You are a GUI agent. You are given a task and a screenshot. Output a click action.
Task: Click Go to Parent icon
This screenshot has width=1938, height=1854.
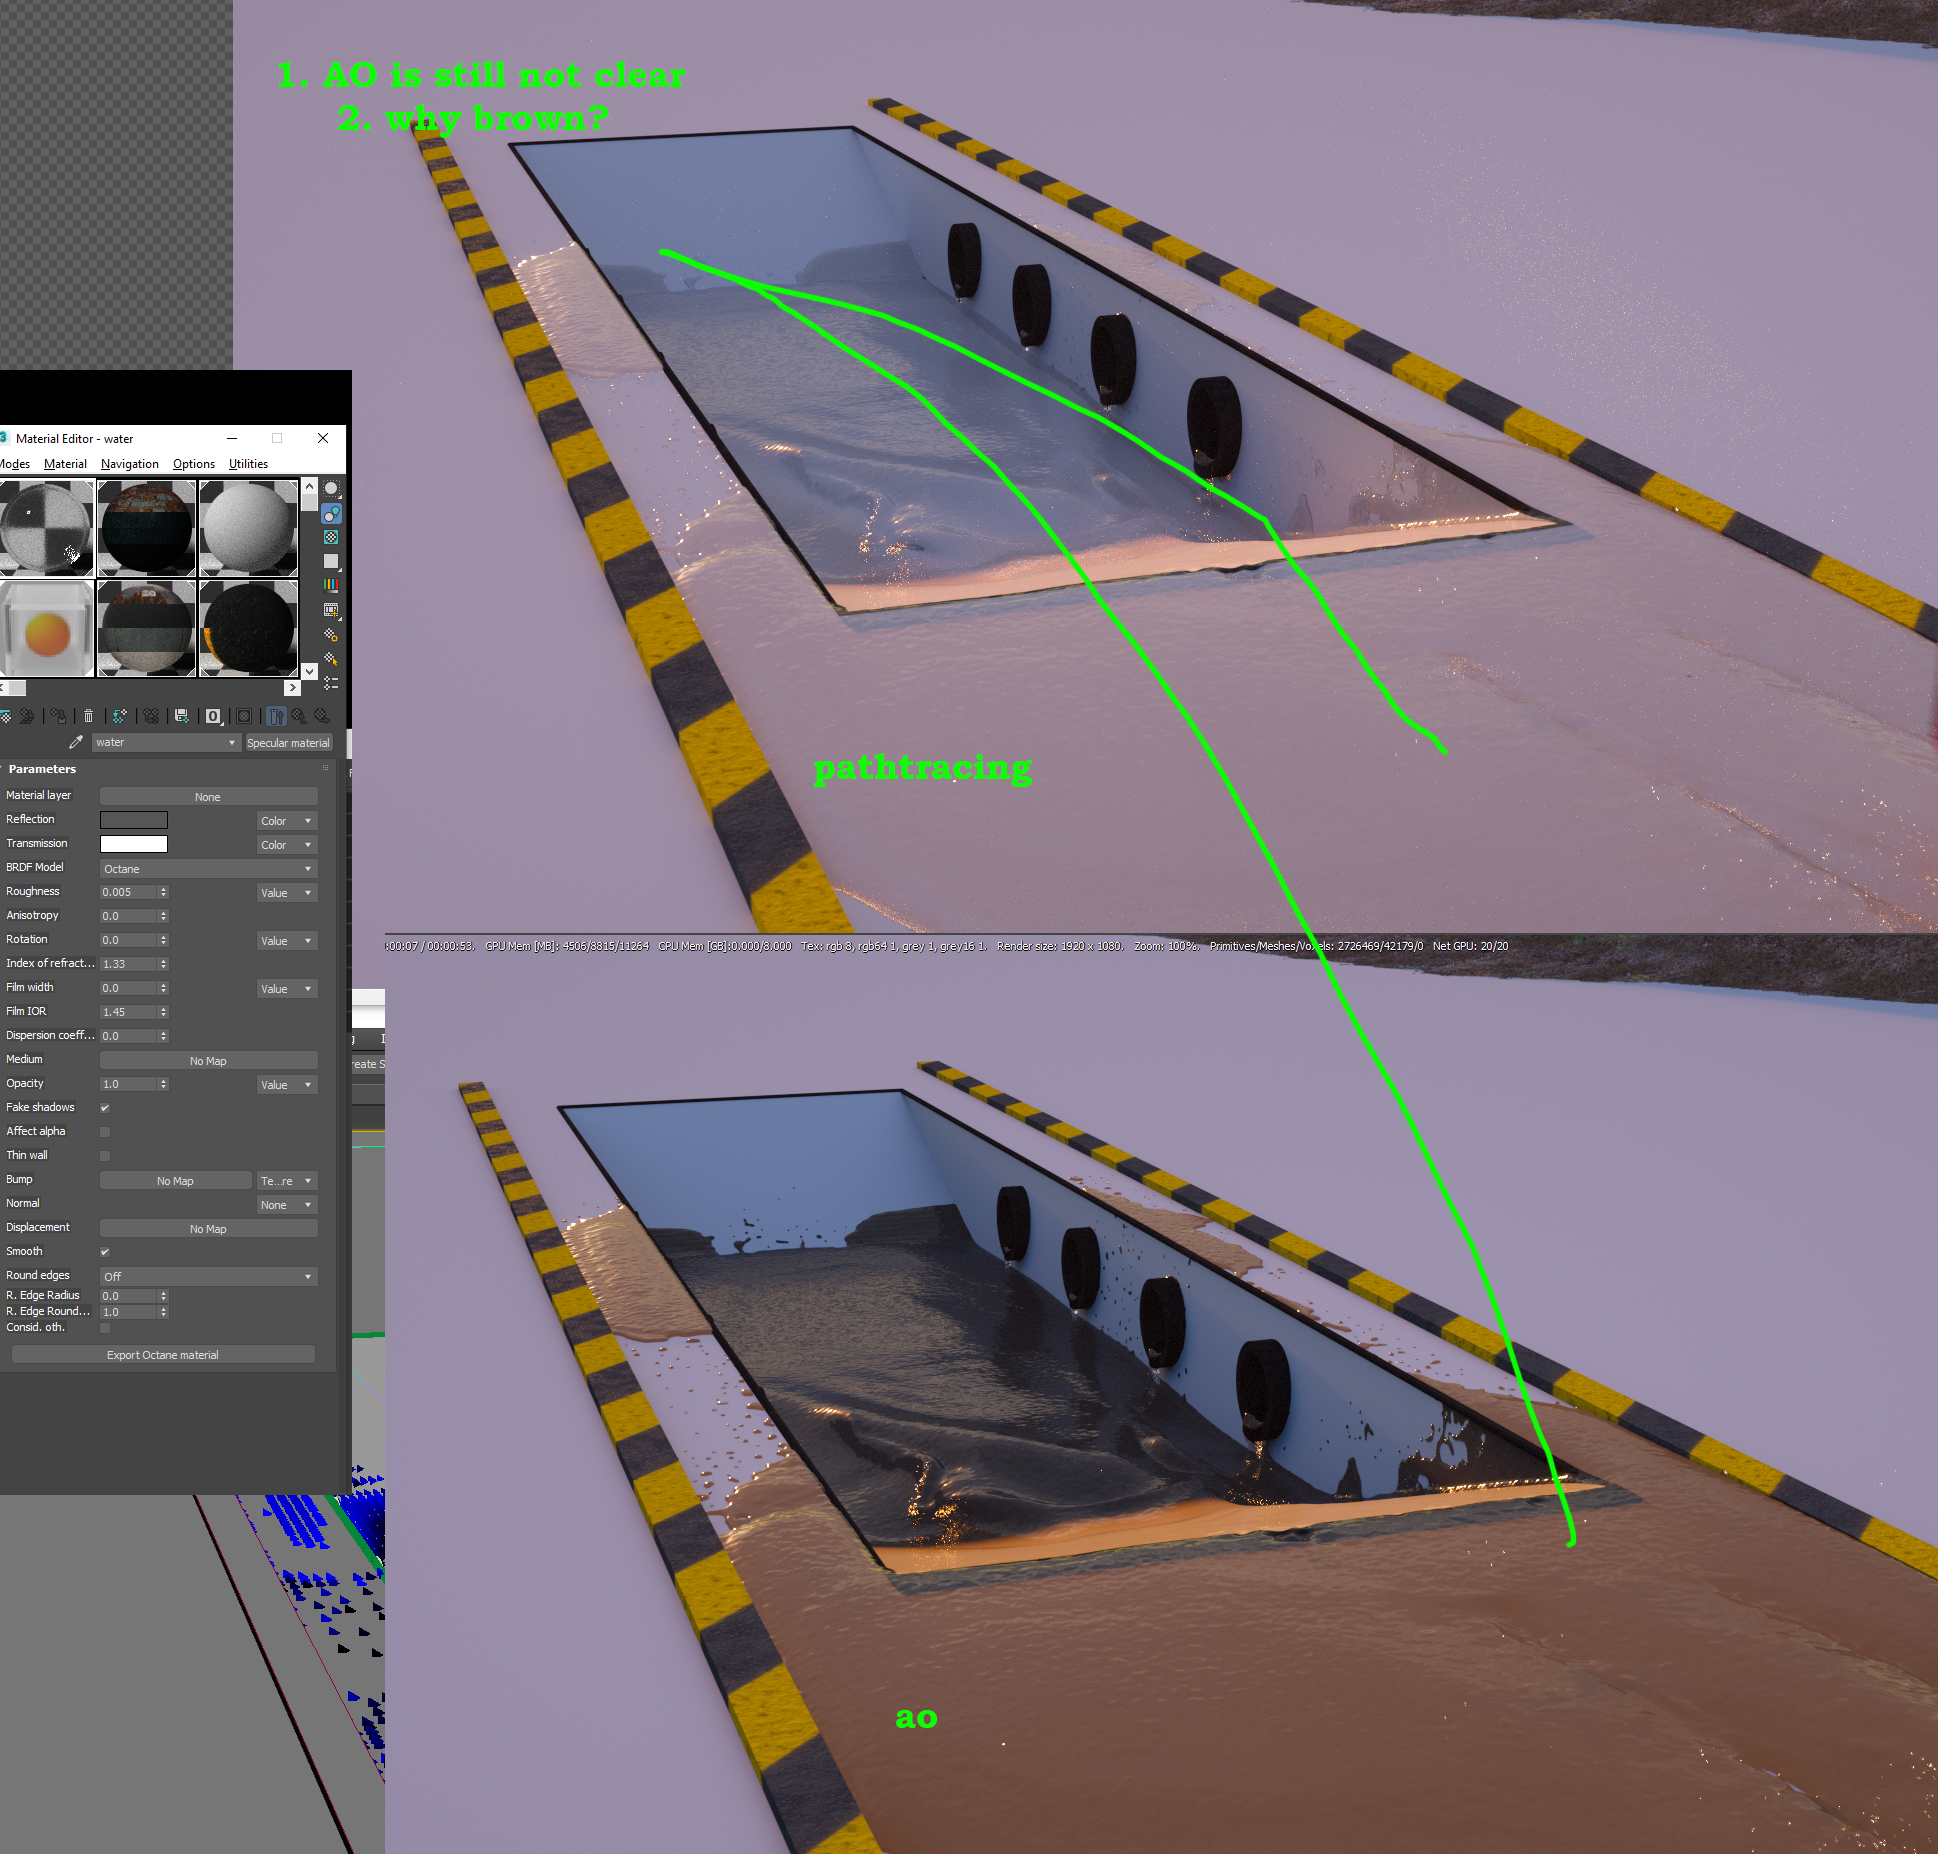click(x=299, y=716)
